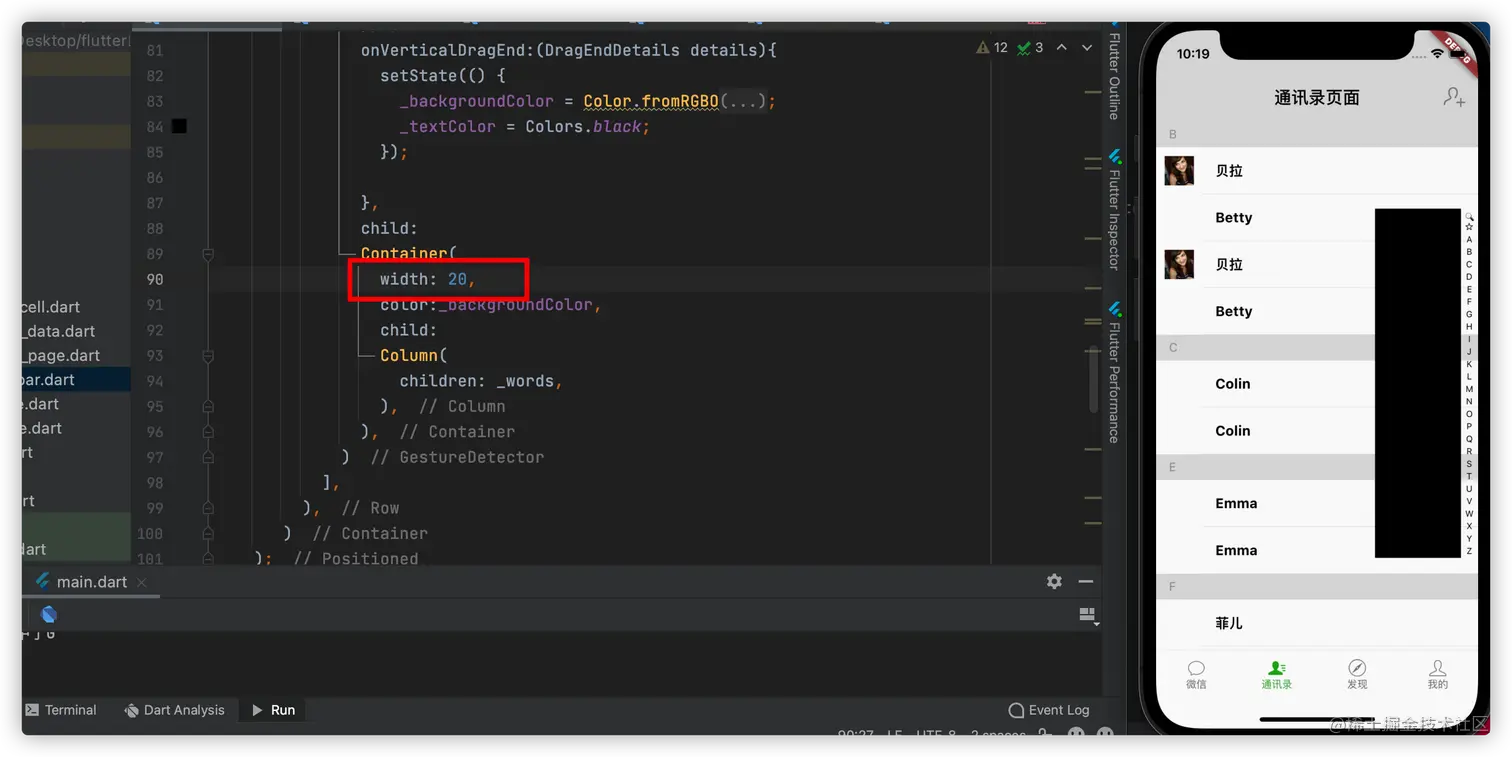Click the width value 20 on line 90

[x=457, y=279]
